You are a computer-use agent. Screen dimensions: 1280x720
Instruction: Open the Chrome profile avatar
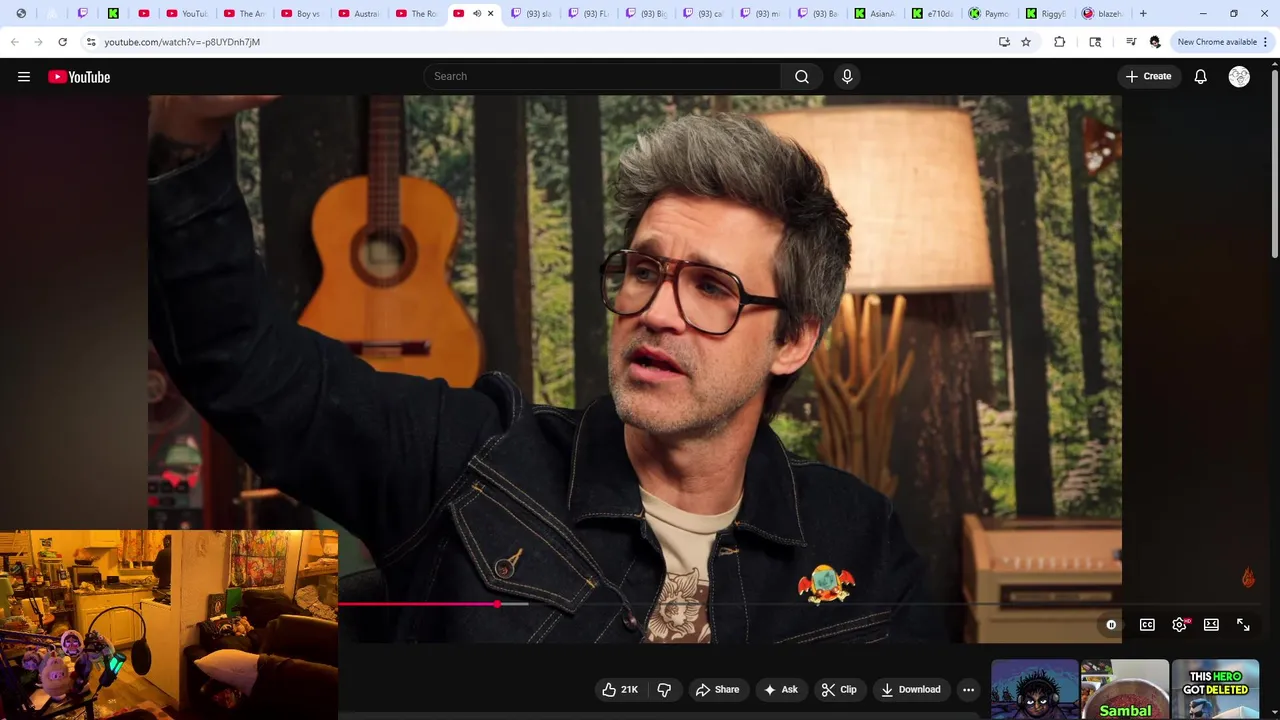1155,42
